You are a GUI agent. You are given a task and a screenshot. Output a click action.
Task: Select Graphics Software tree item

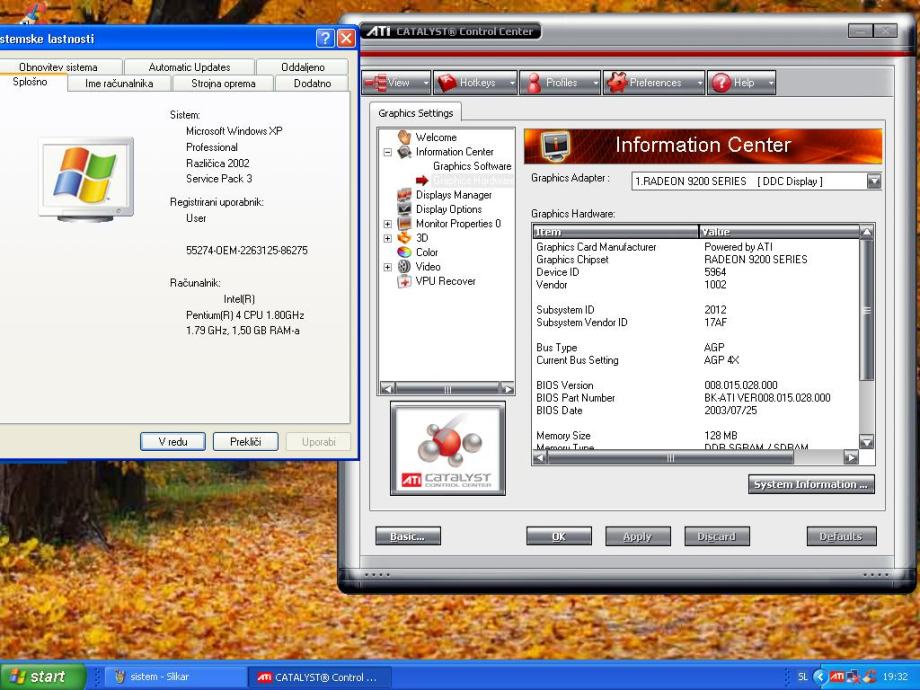[472, 166]
